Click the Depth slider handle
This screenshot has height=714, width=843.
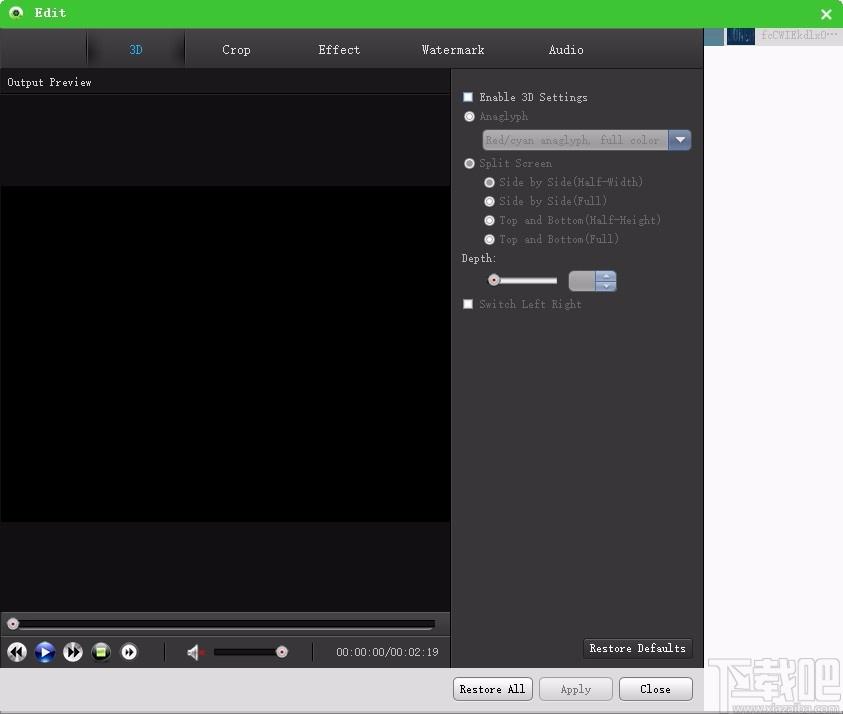[494, 280]
